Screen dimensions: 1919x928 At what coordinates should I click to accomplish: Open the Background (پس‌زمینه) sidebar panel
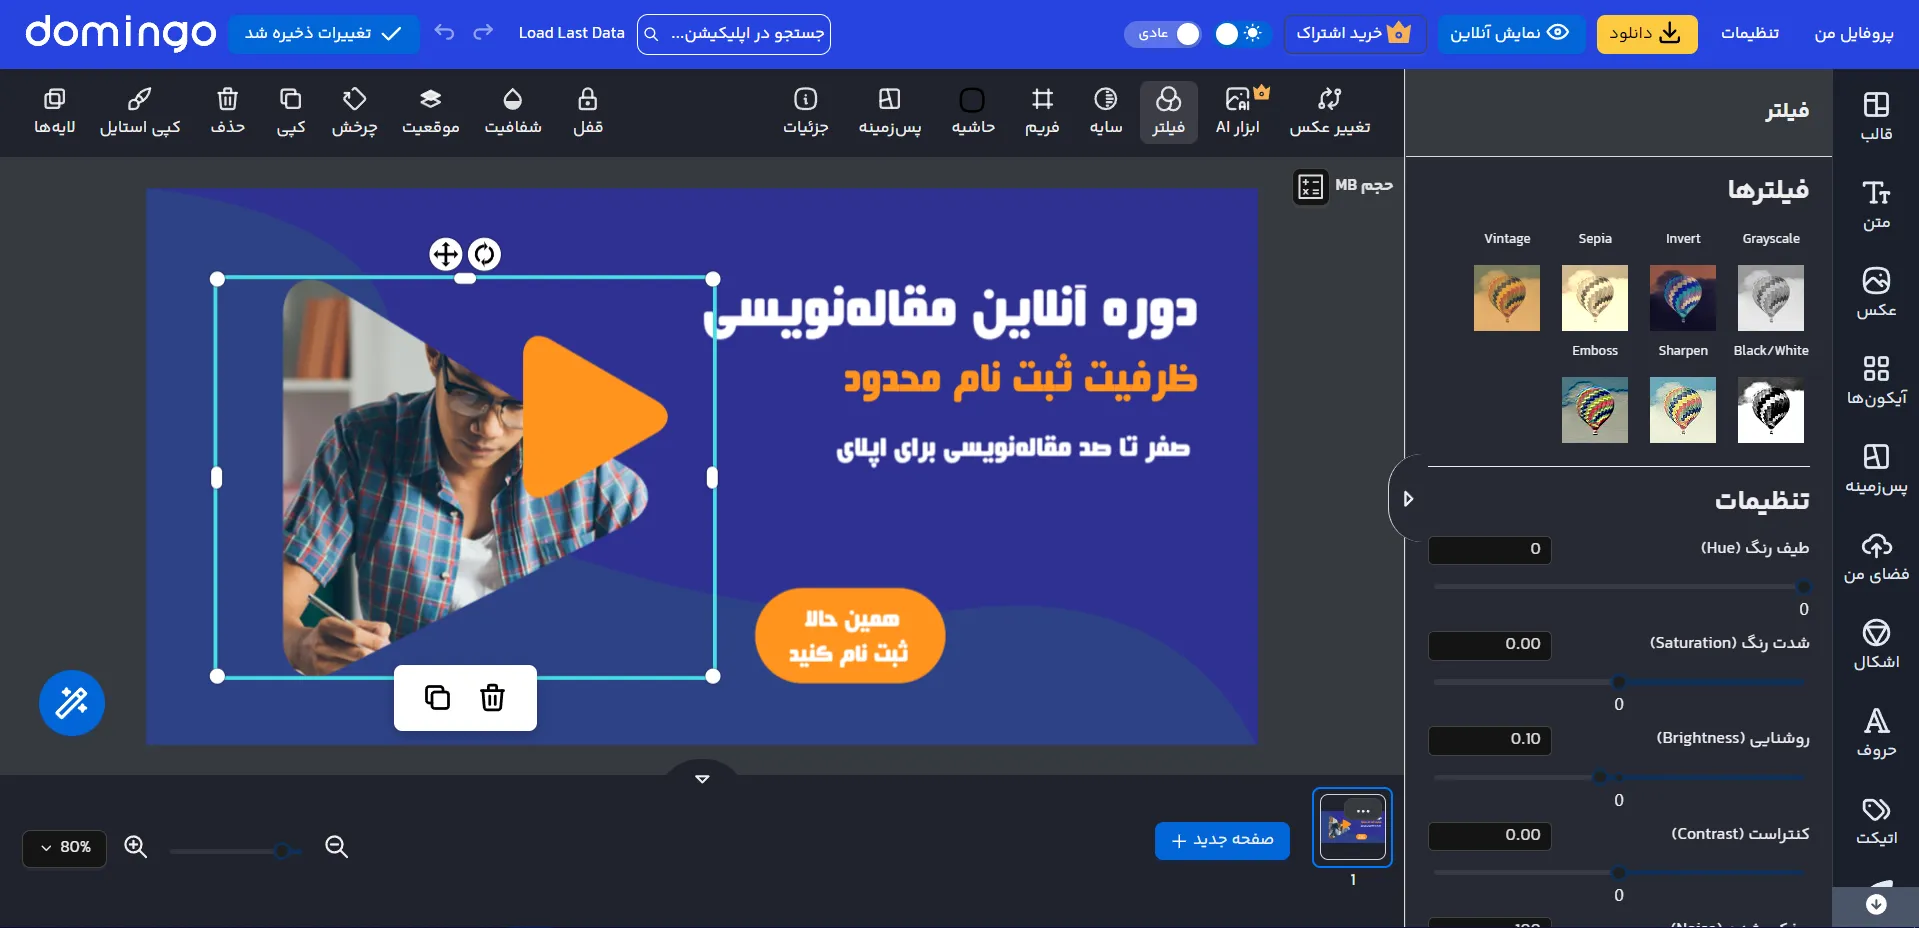[1876, 468]
